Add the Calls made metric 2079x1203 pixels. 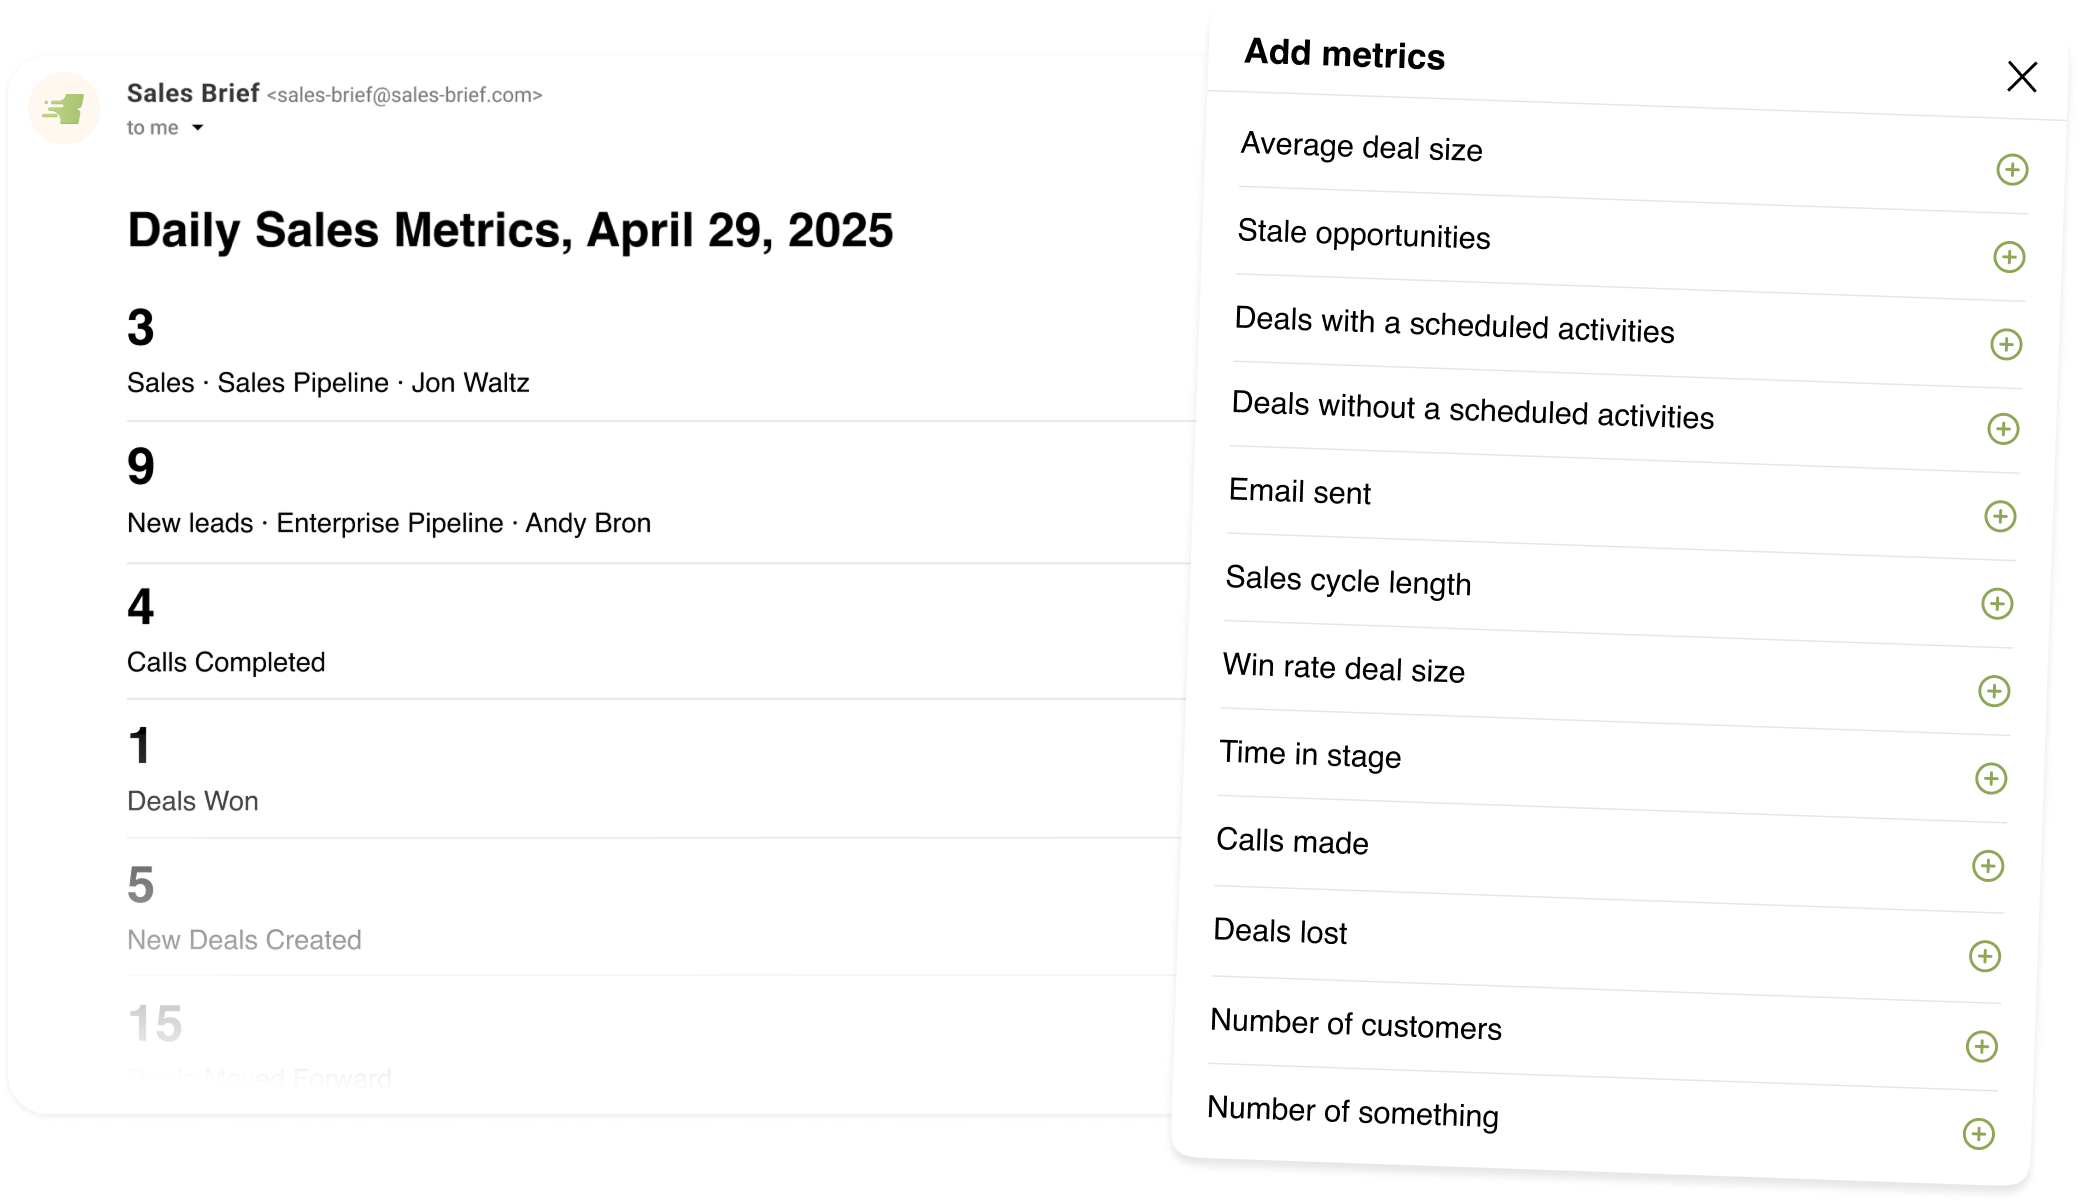point(1988,866)
